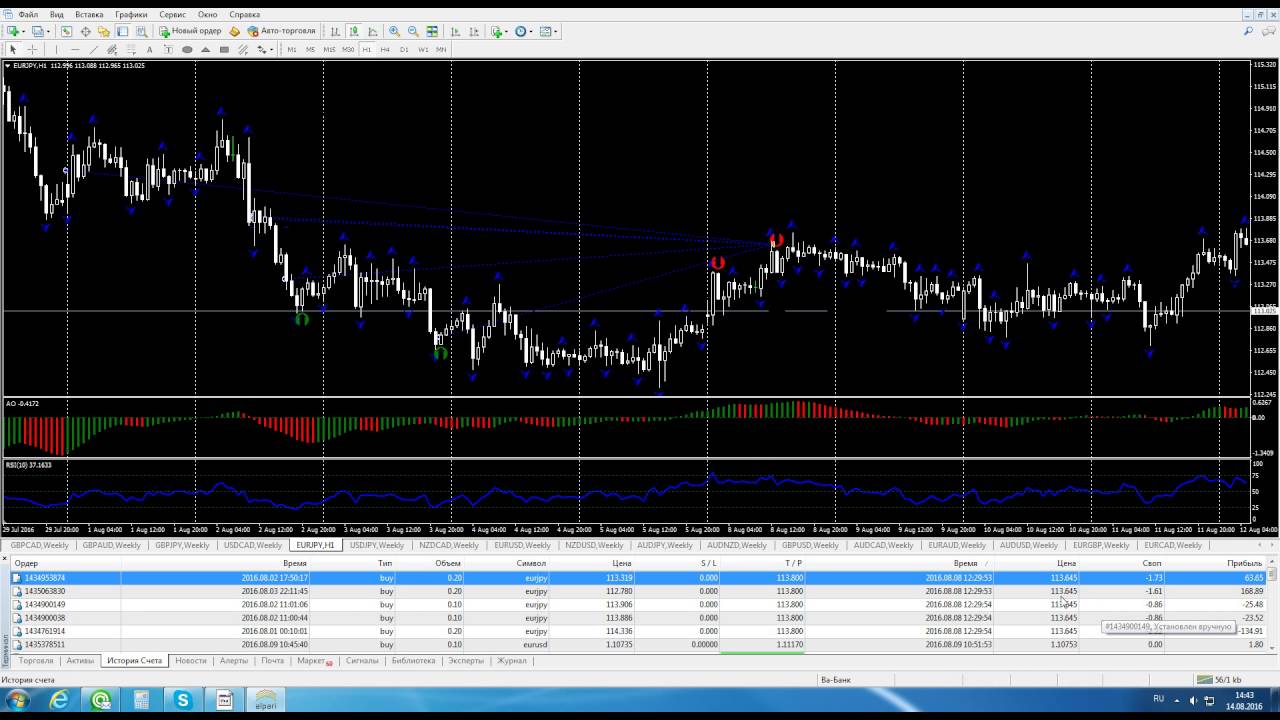
Task: Sort by the Символ column header
Action: point(531,563)
